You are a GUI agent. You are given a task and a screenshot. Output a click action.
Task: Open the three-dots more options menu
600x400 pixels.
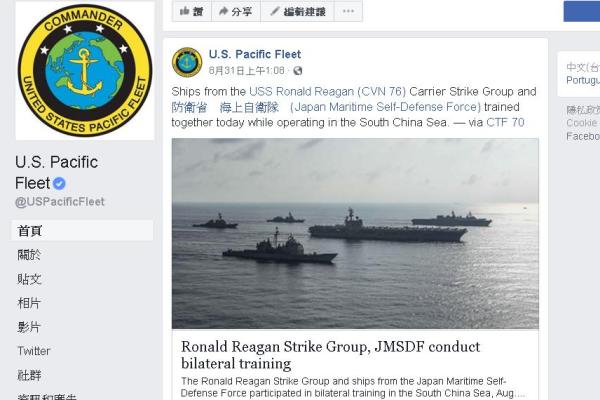point(348,11)
